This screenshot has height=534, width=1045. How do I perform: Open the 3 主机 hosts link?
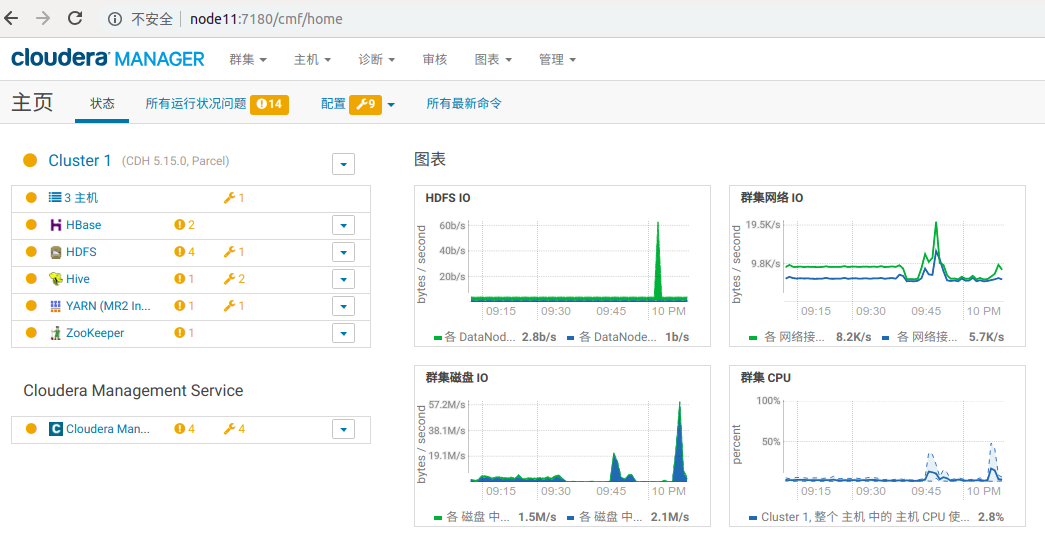[81, 198]
